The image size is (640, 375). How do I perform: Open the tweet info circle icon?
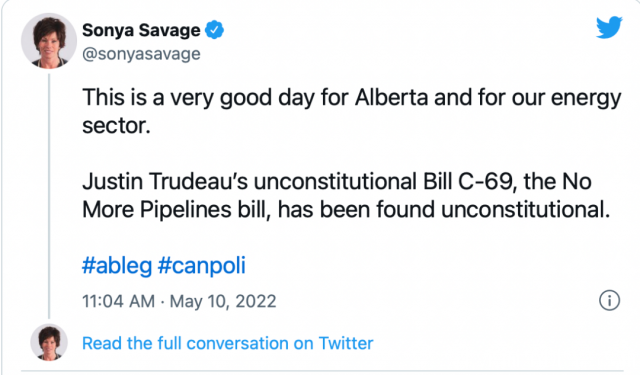609,300
